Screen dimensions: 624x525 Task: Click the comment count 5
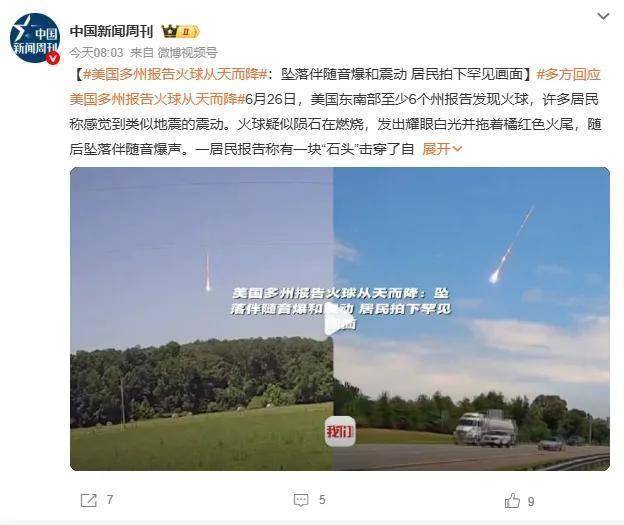322,500
